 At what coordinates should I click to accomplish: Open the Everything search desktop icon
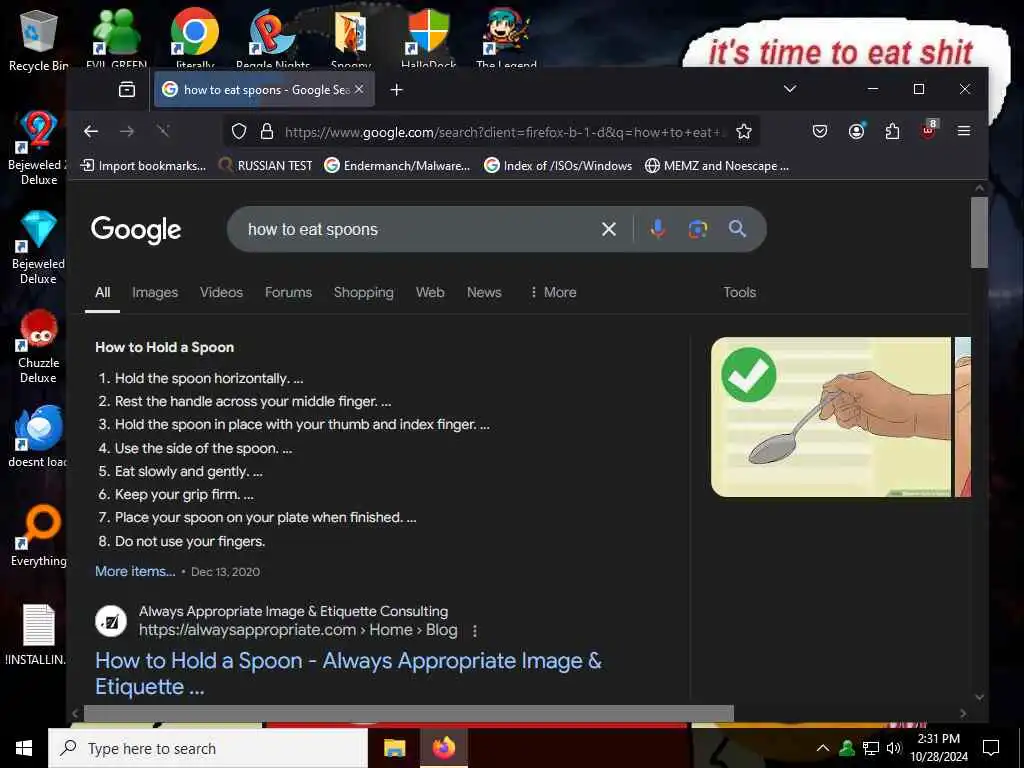click(x=38, y=536)
